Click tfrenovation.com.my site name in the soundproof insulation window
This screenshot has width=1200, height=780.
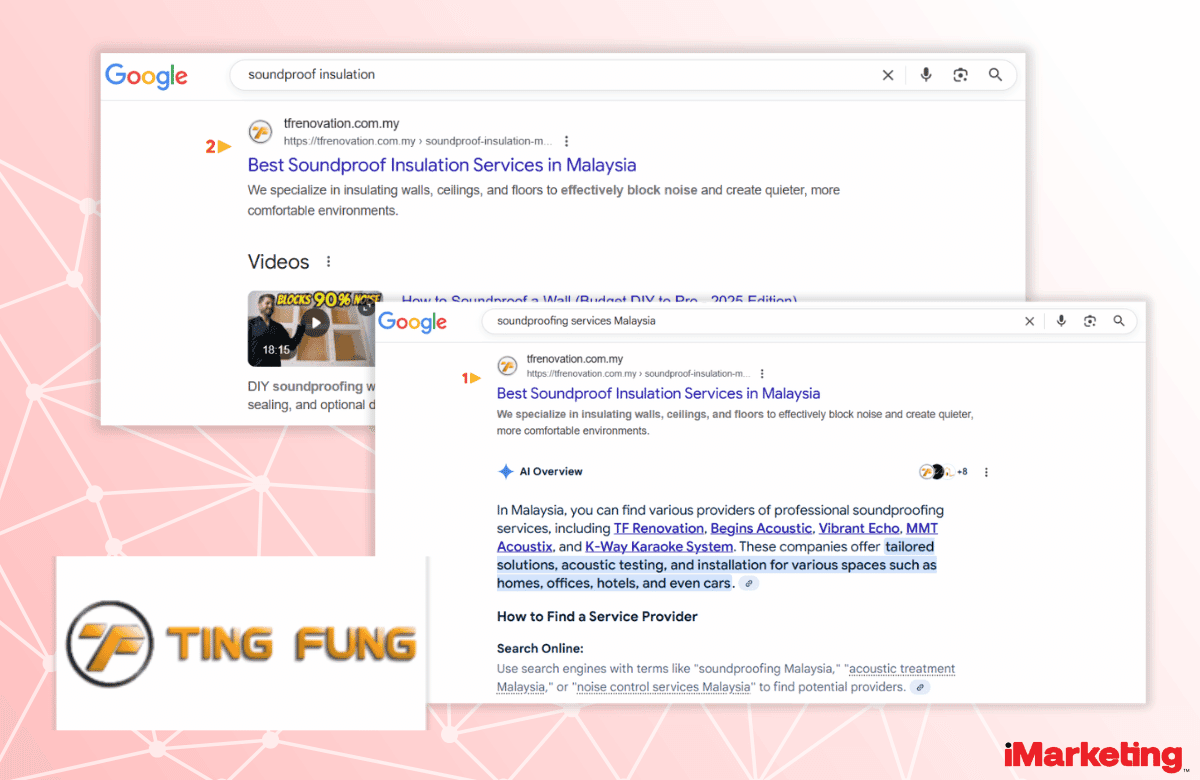pyautogui.click(x=341, y=124)
